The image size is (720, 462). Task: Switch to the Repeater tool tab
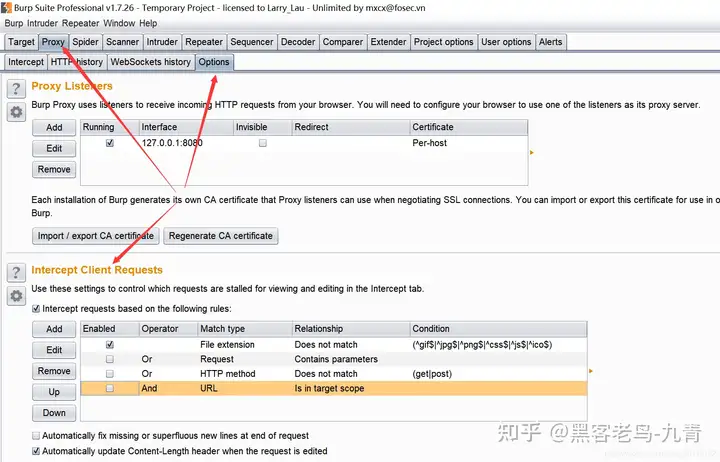click(204, 42)
